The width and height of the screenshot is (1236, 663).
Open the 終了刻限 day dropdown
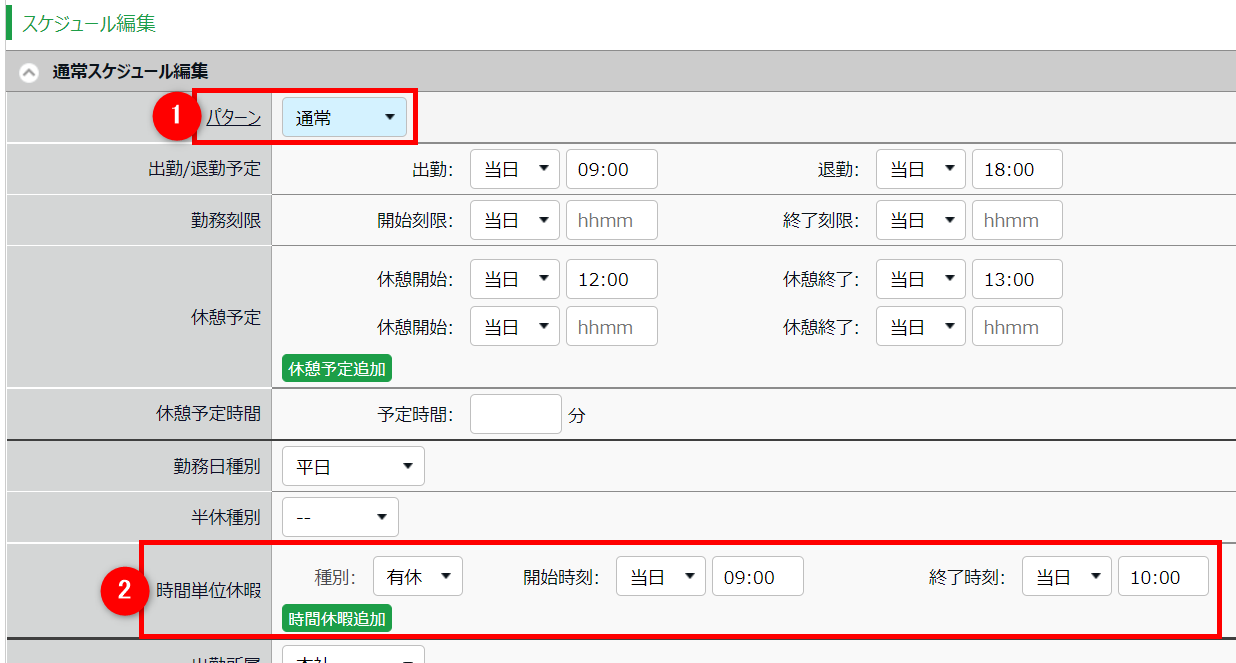coord(920,220)
